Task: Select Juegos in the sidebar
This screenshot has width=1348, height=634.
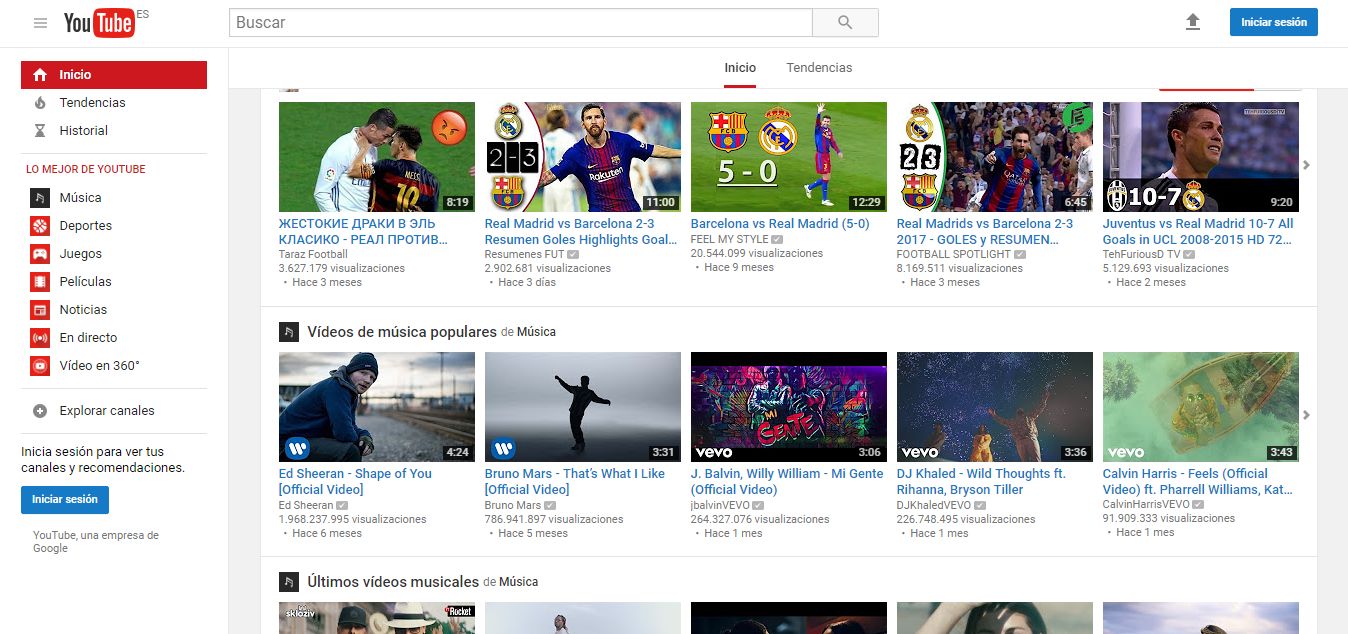Action: coord(80,254)
